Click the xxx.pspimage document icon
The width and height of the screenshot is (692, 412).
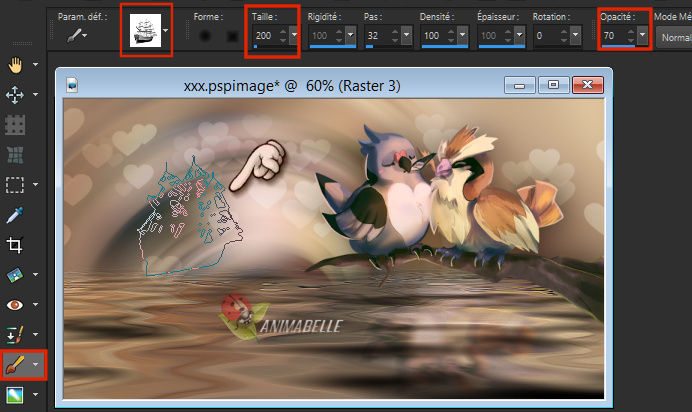pos(72,85)
